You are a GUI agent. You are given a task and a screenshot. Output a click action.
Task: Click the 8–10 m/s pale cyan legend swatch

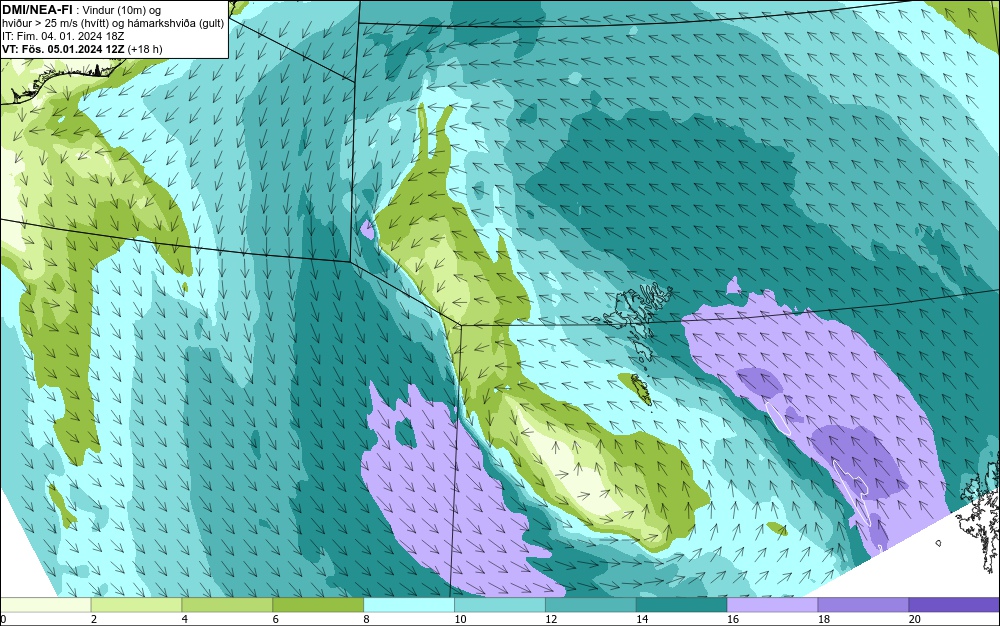coord(409,604)
